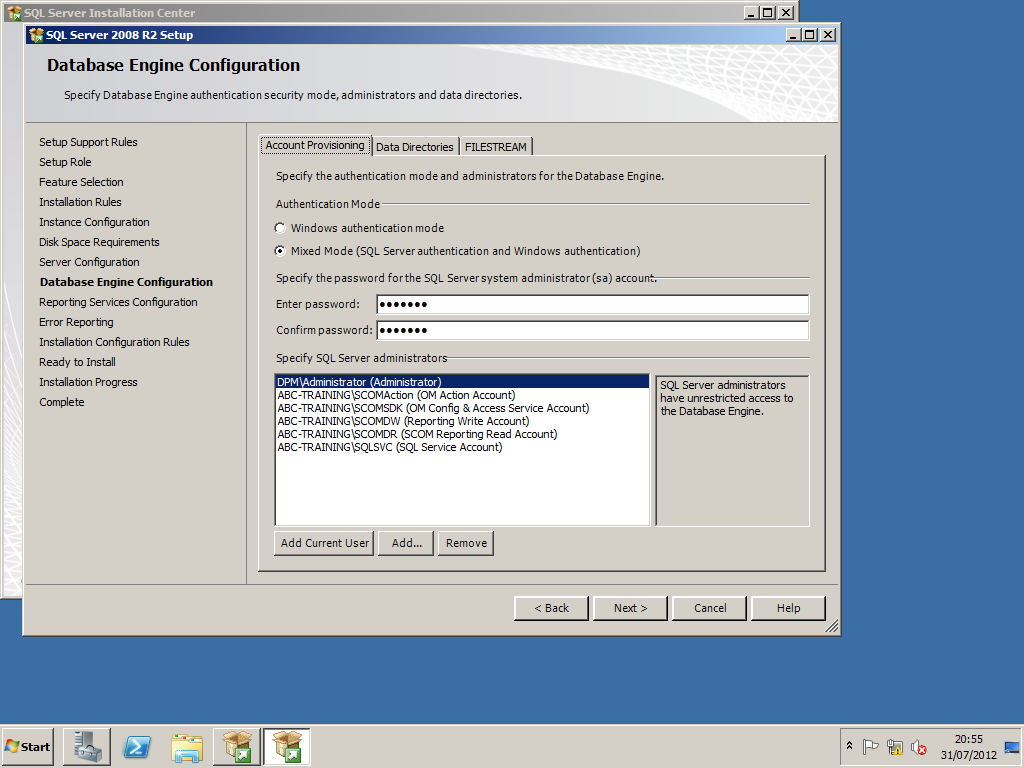Switch to the FILESTREAM tab
Viewport: 1024px width, 768px height.
pos(496,147)
